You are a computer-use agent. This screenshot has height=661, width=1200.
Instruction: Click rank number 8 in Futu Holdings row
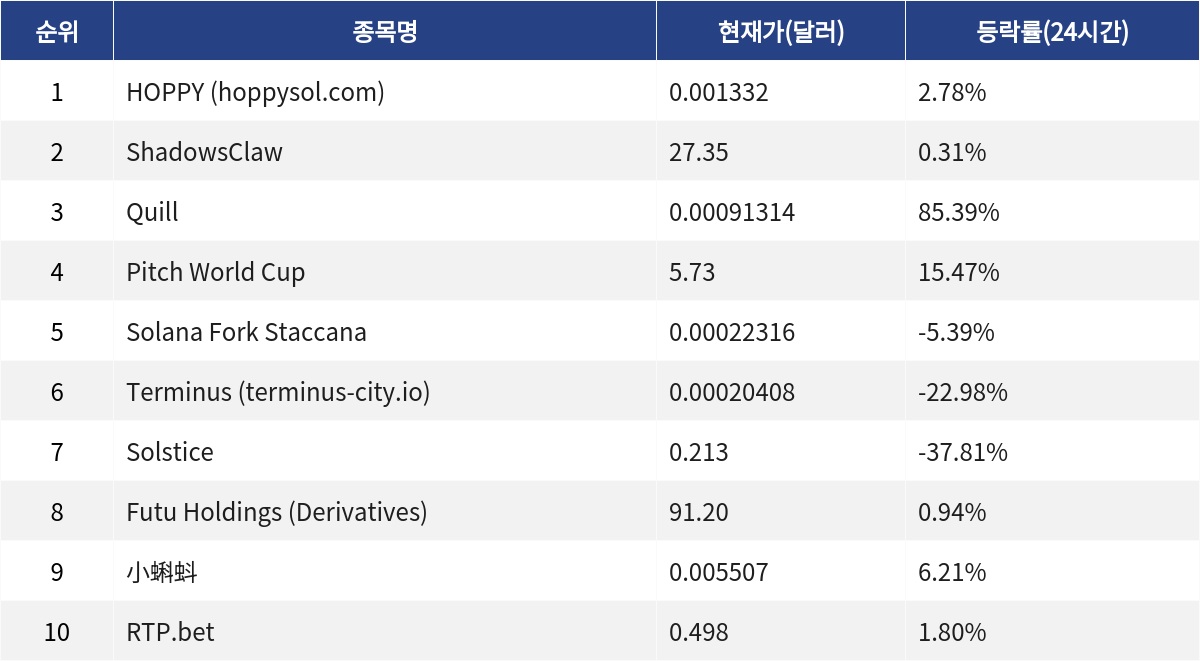coord(57,513)
